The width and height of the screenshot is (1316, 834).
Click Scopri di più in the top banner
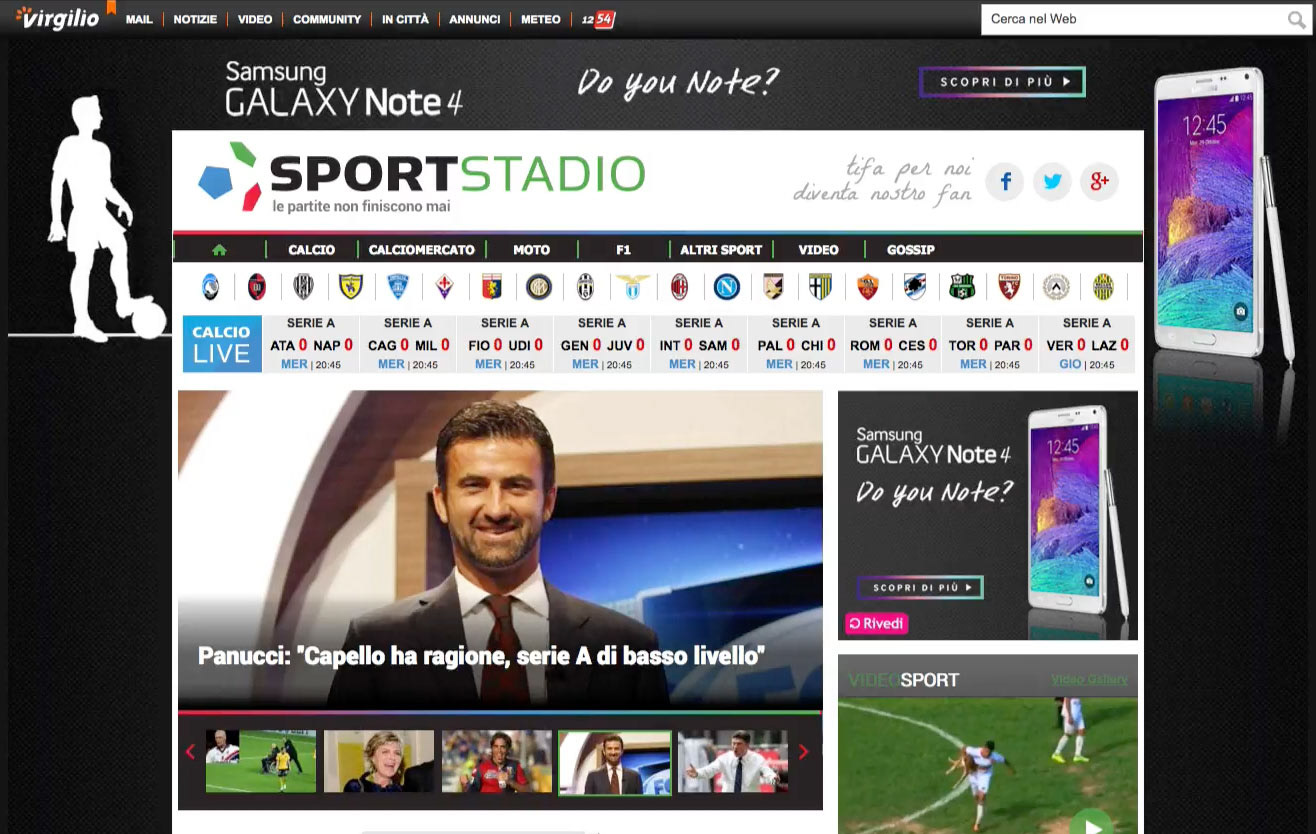click(1002, 82)
